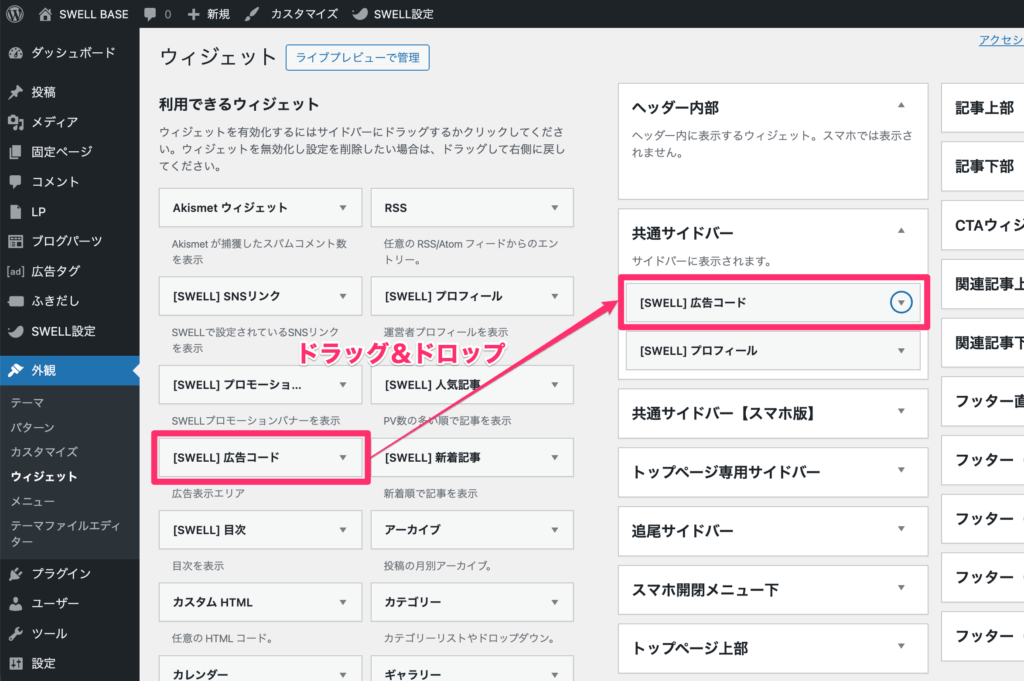Open the 広告タグ sidebar entry
1024x681 pixels.
(x=55, y=271)
